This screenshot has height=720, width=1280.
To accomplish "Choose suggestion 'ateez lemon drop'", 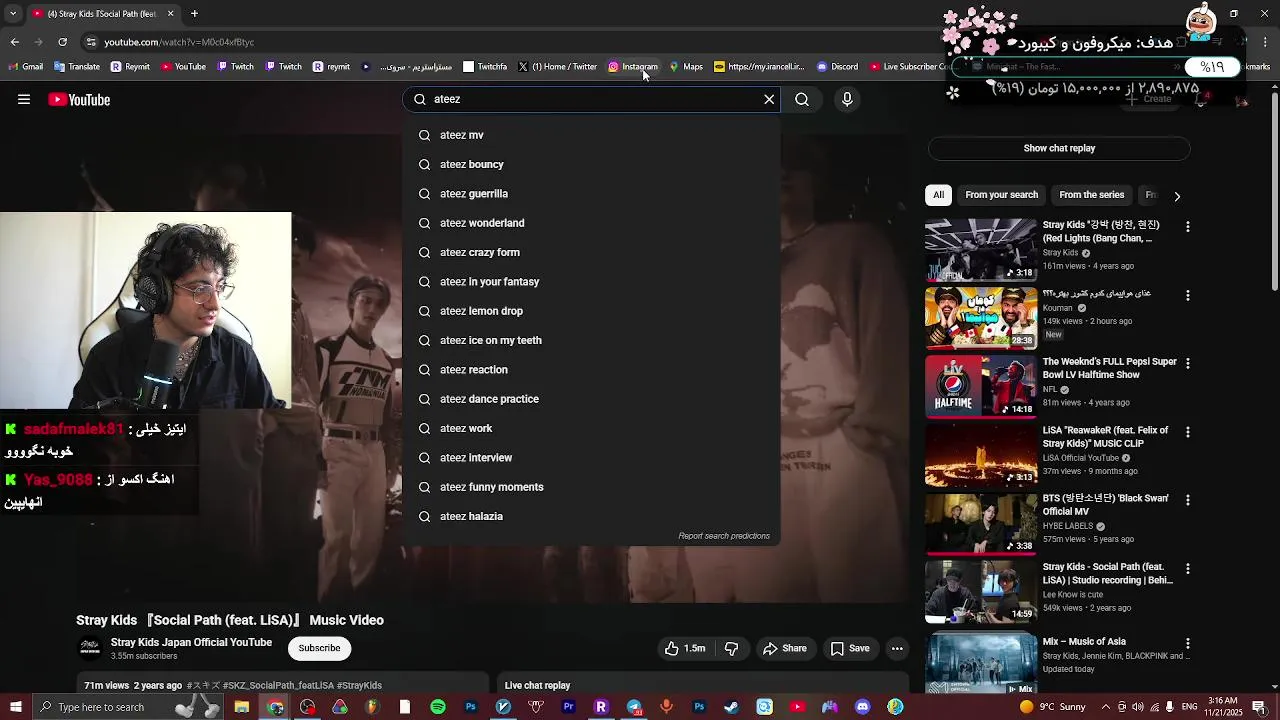I will click(591, 311).
